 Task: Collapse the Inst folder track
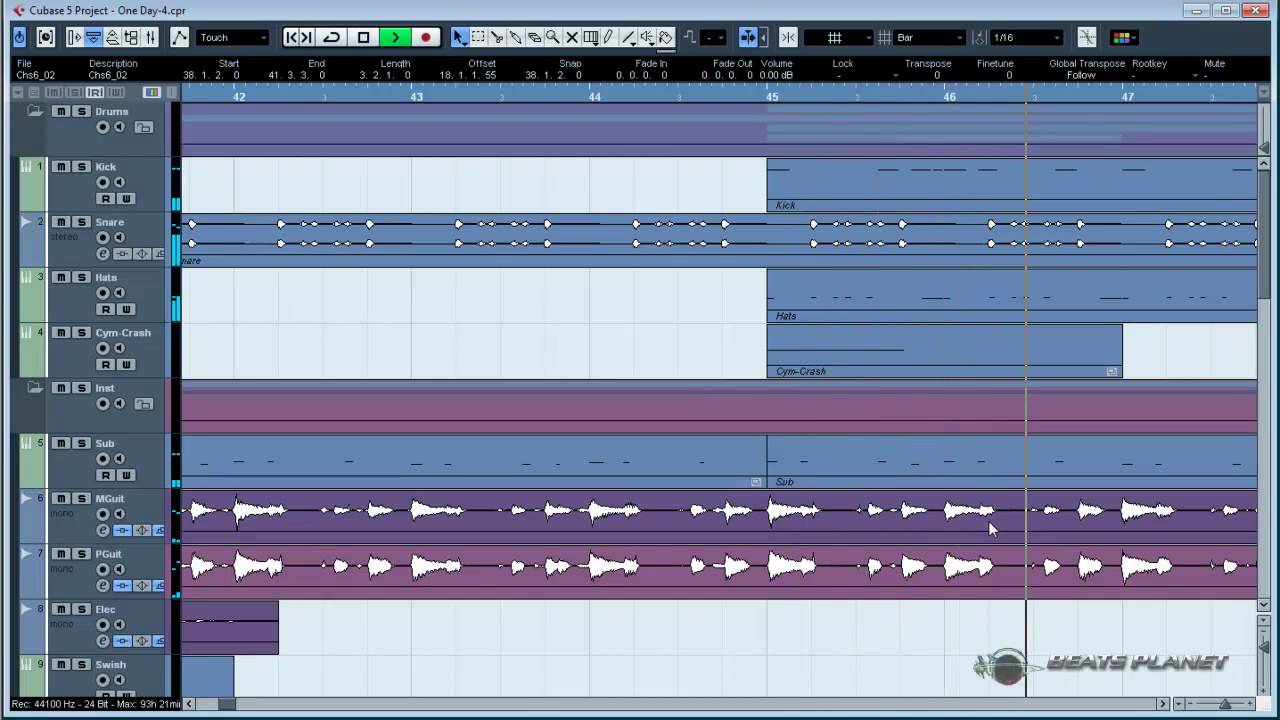[x=35, y=387]
